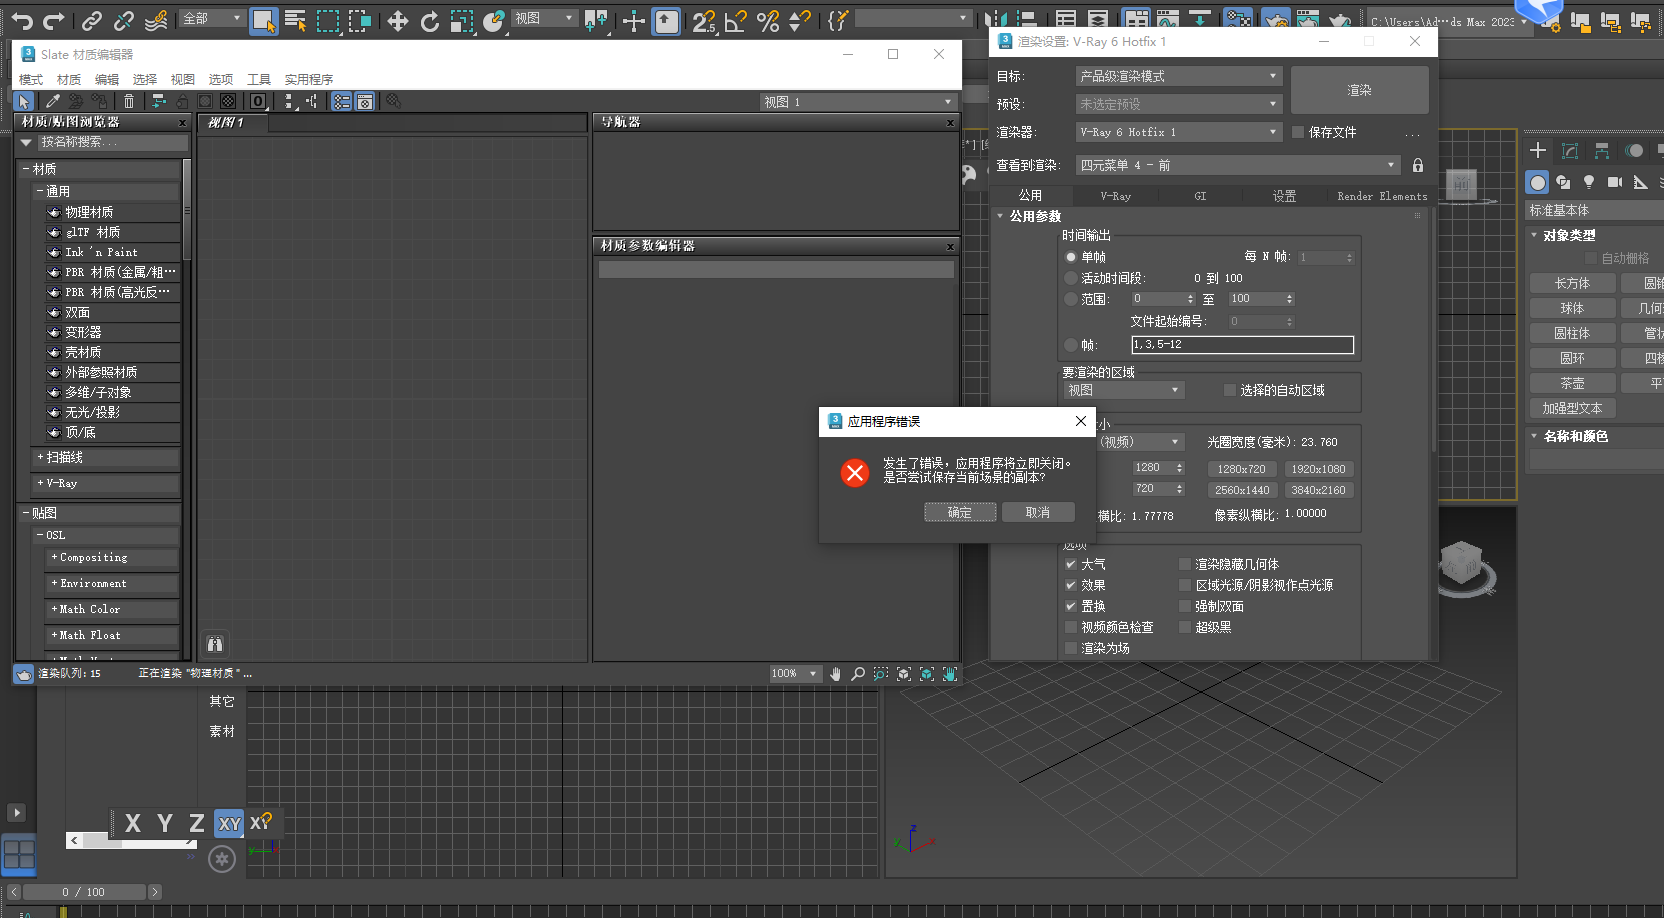The width and height of the screenshot is (1664, 918).
Task: Select the 活动时间段 radio button
Action: [1071, 278]
